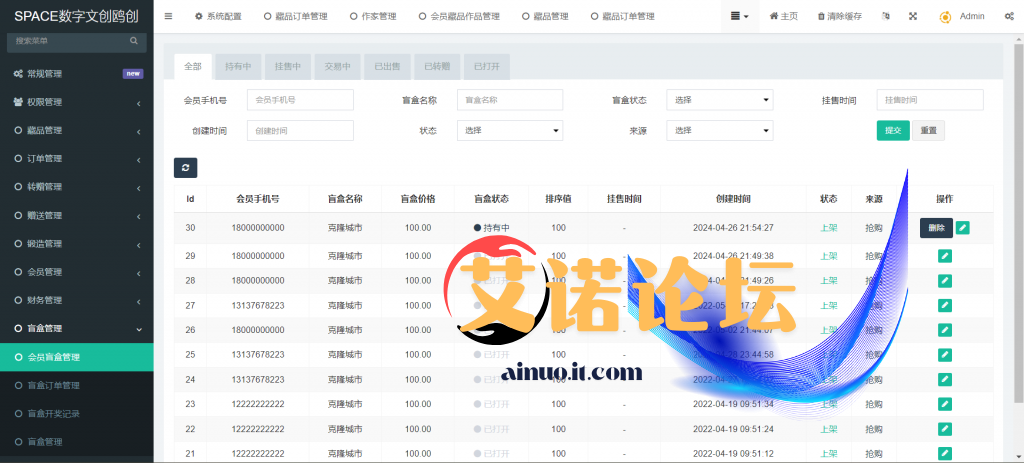Click the 排序值 column header

click(x=558, y=199)
